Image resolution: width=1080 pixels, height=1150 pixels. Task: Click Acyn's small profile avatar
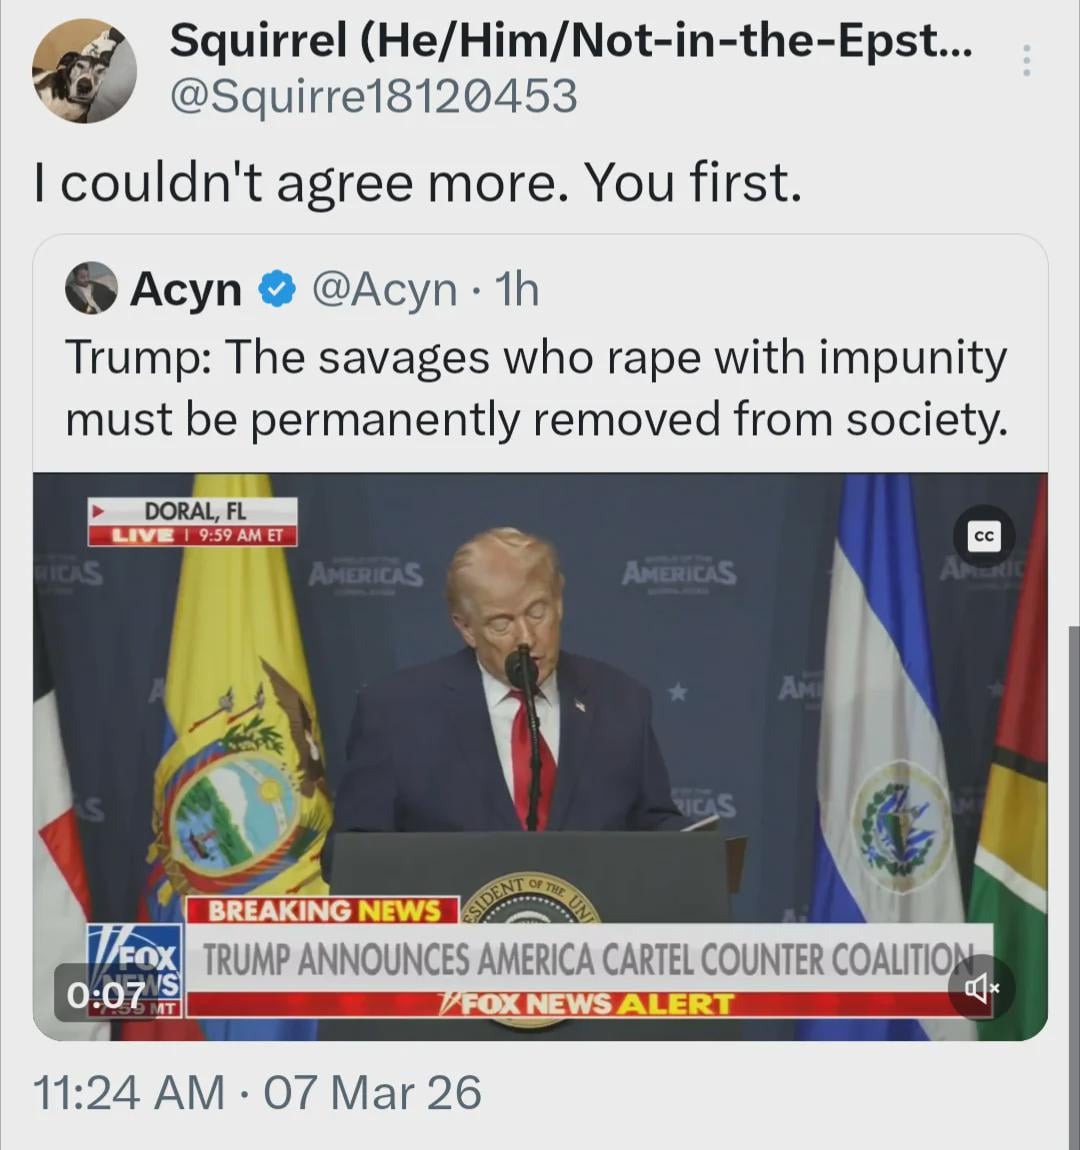(x=91, y=289)
